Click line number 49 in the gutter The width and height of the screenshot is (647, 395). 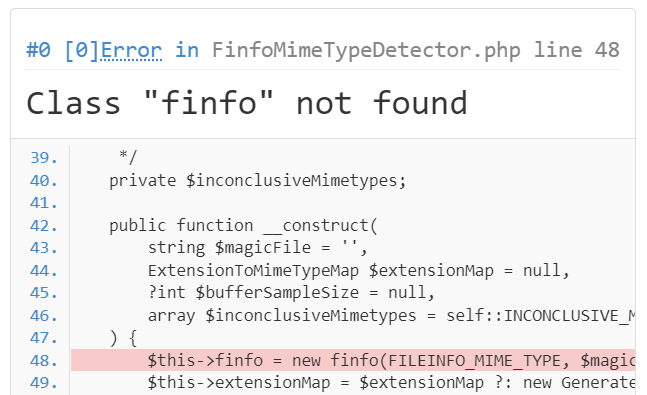[x=43, y=383]
